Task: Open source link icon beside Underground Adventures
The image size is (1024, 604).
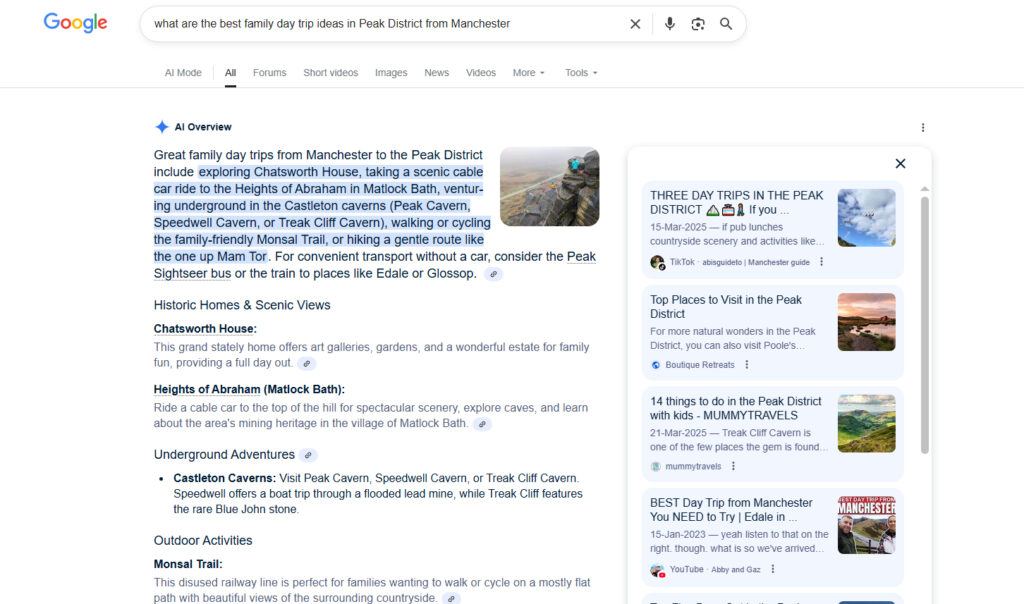Action: click(308, 455)
